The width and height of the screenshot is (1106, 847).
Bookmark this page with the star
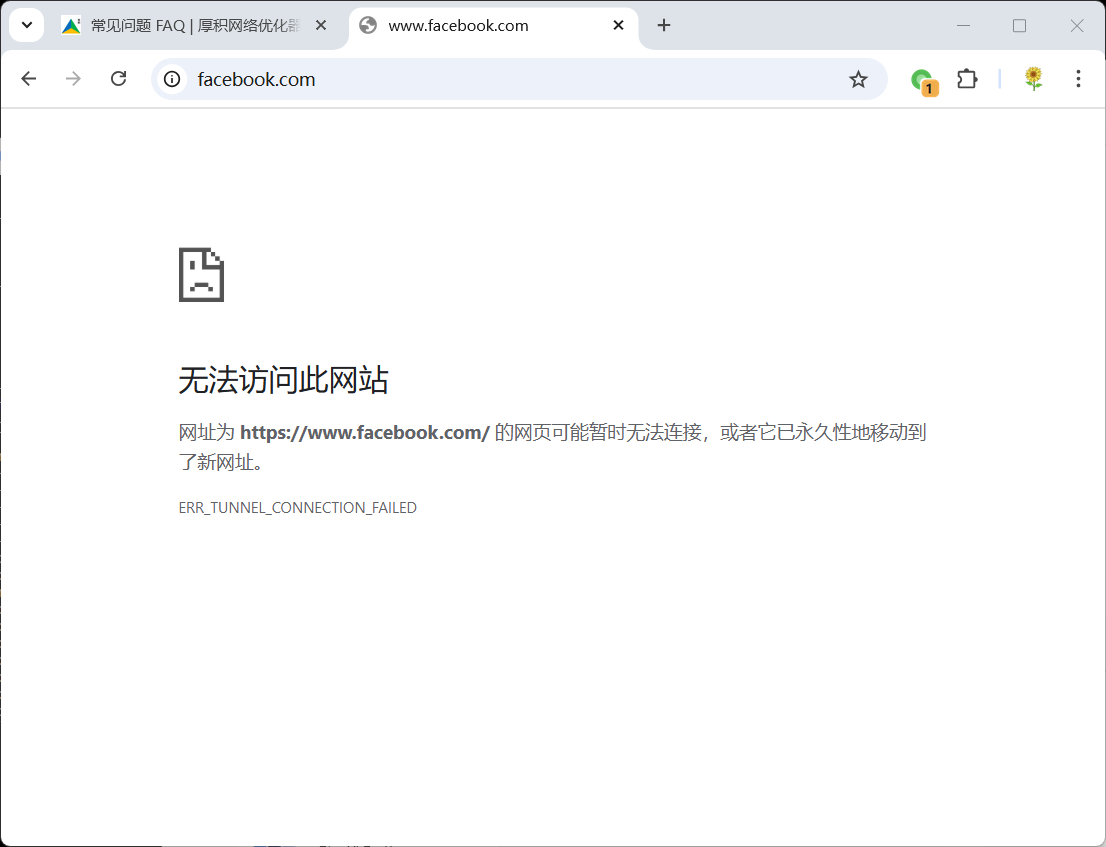858,79
